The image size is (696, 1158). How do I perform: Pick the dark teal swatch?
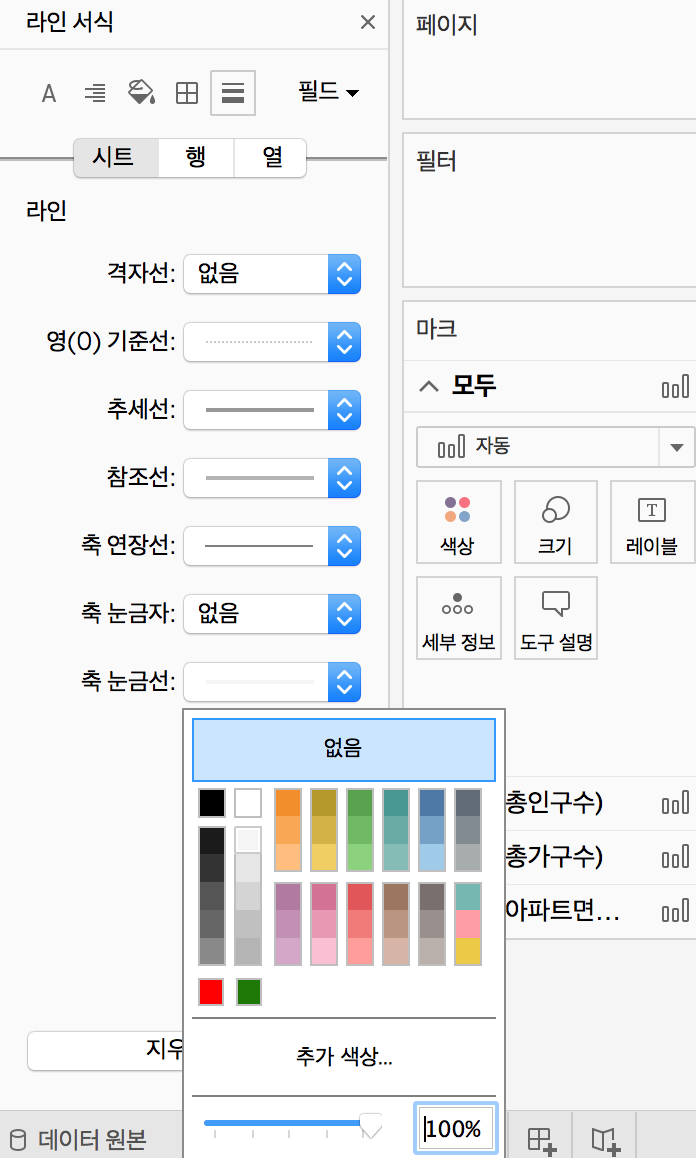396,803
